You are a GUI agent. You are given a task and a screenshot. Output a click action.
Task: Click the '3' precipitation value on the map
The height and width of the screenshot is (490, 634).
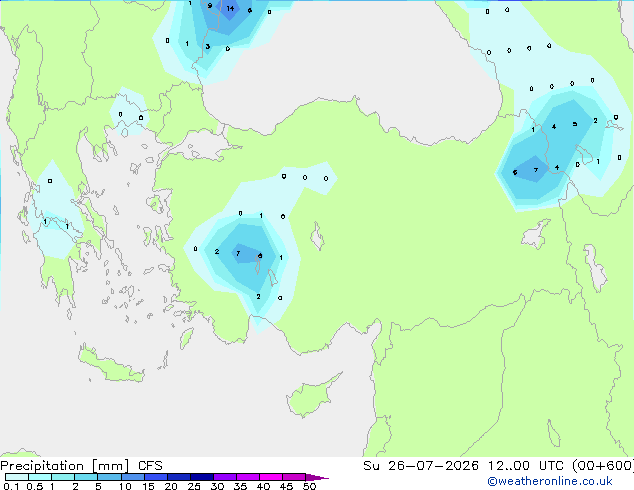coord(207,46)
